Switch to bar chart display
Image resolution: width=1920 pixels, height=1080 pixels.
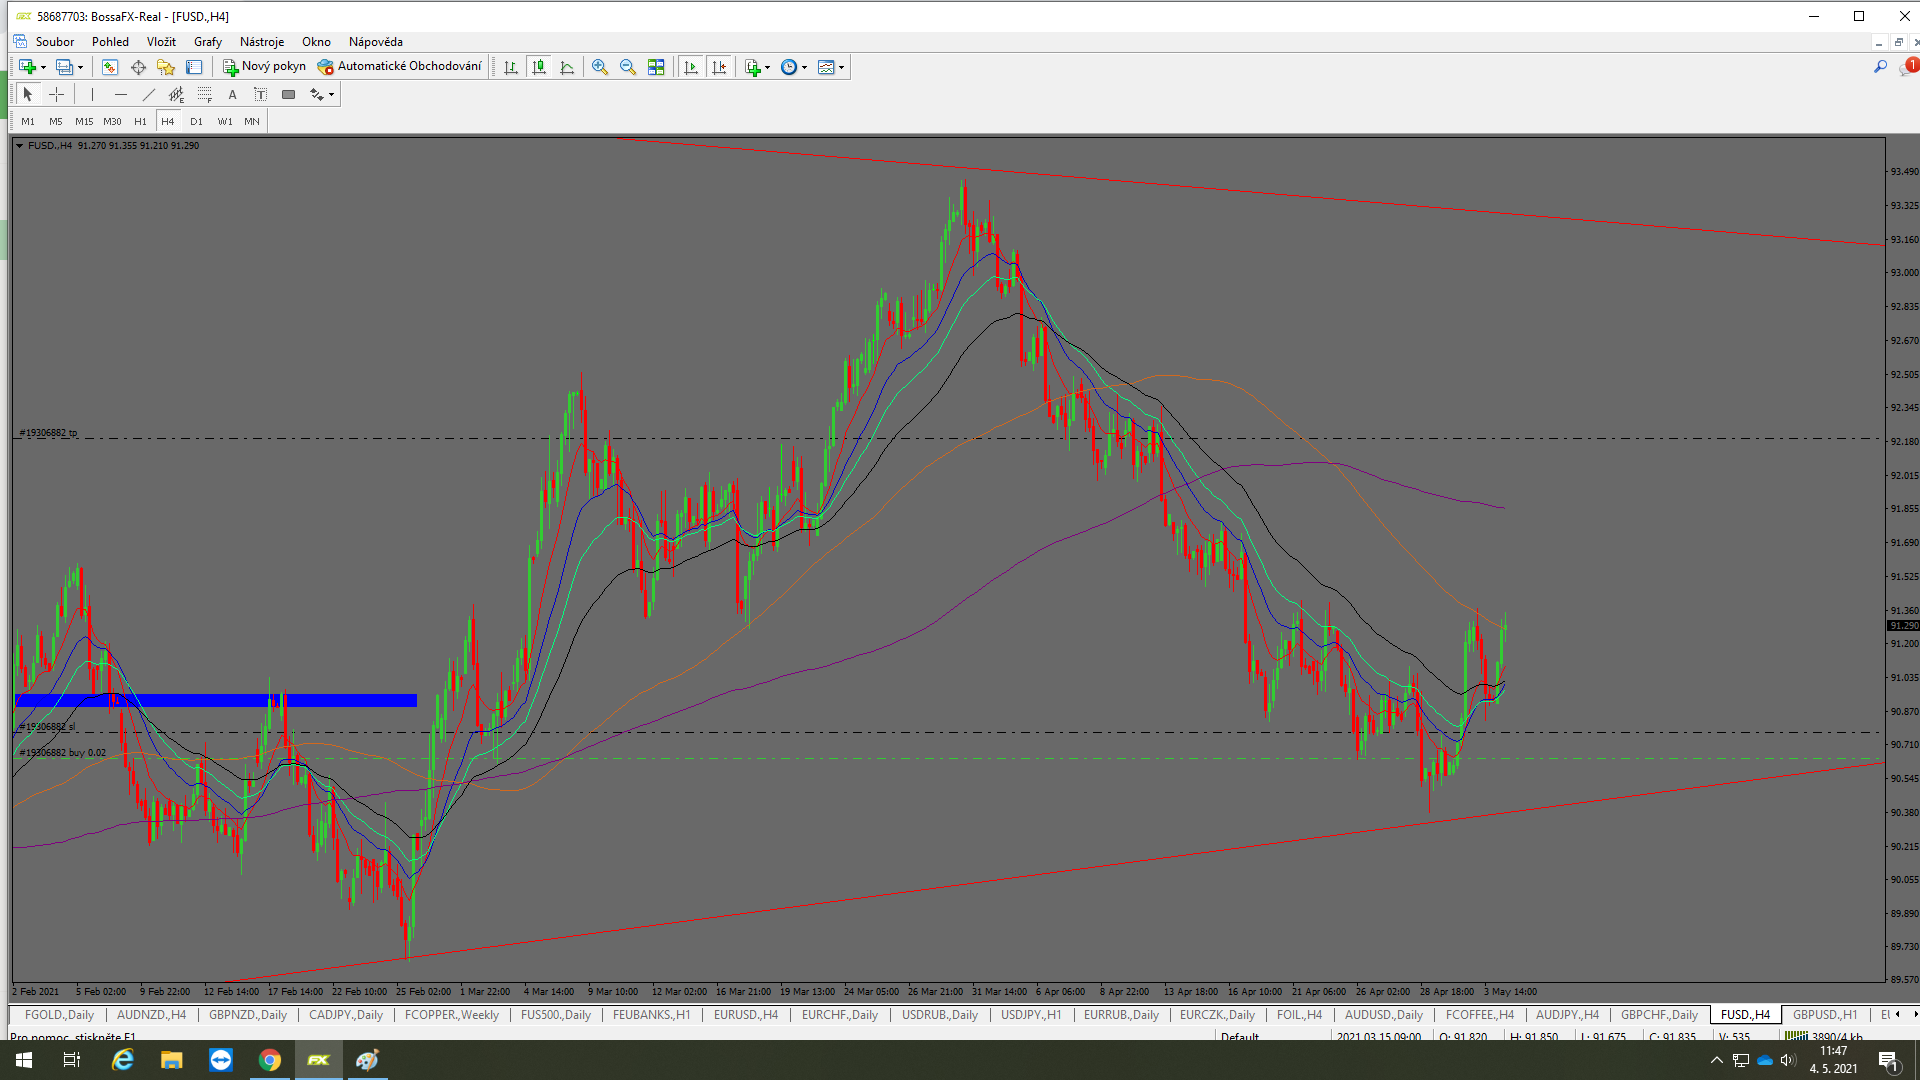(511, 67)
